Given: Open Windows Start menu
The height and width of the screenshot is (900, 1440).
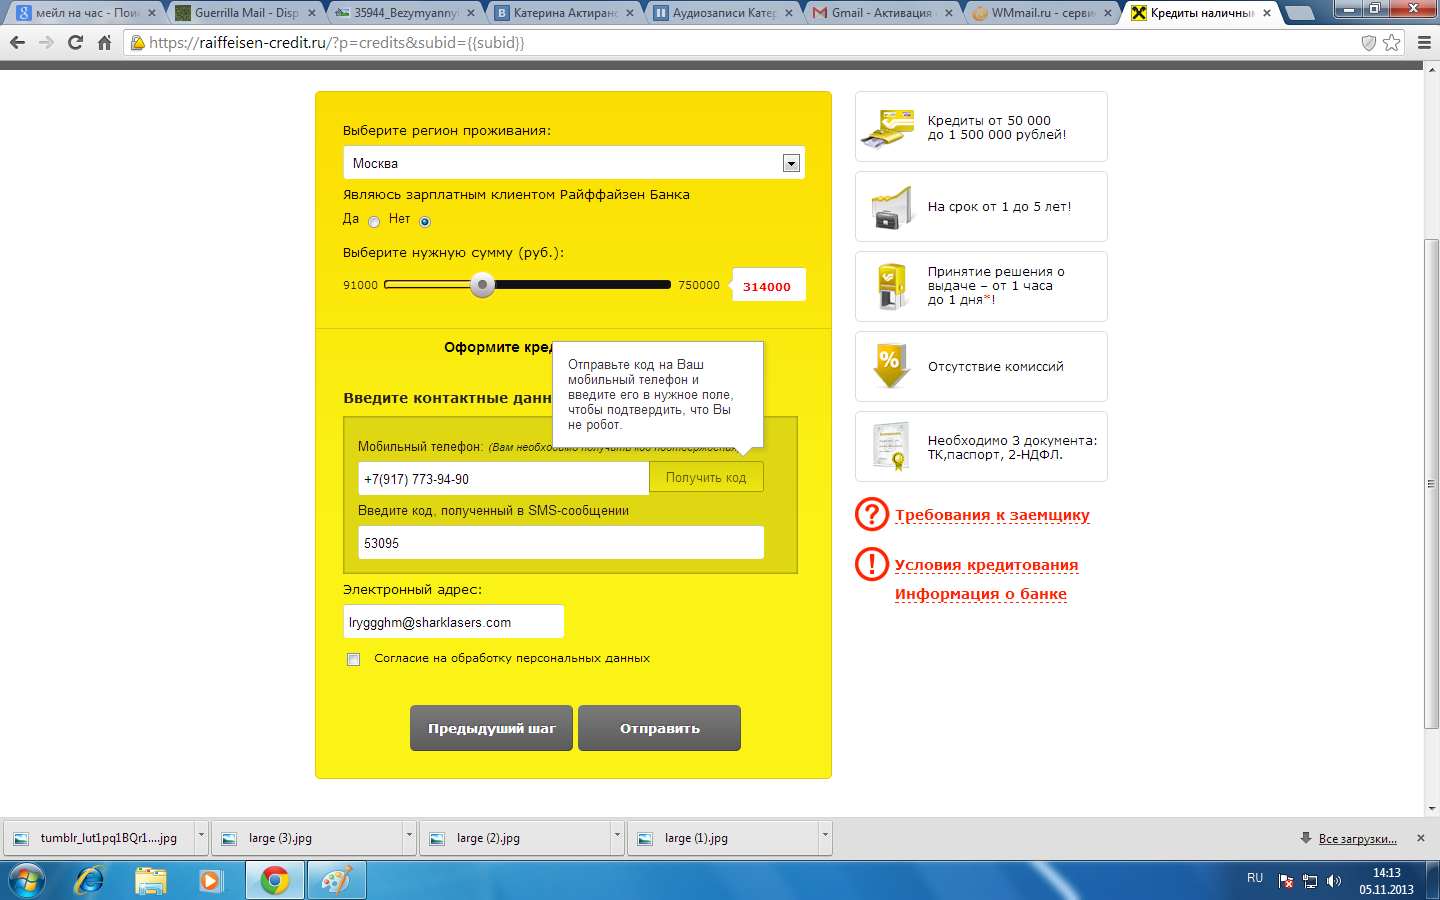Looking at the screenshot, I should coord(27,880).
